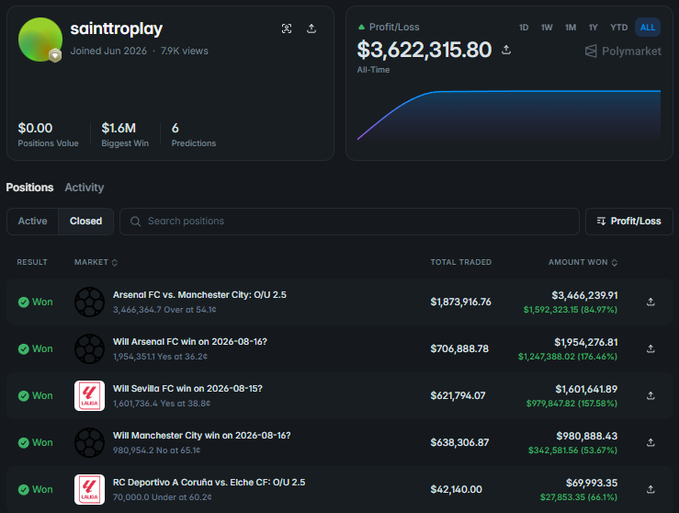Click the Won checkmark on the Sevilla FC row
Viewport: 679px width, 513px height.
point(24,396)
